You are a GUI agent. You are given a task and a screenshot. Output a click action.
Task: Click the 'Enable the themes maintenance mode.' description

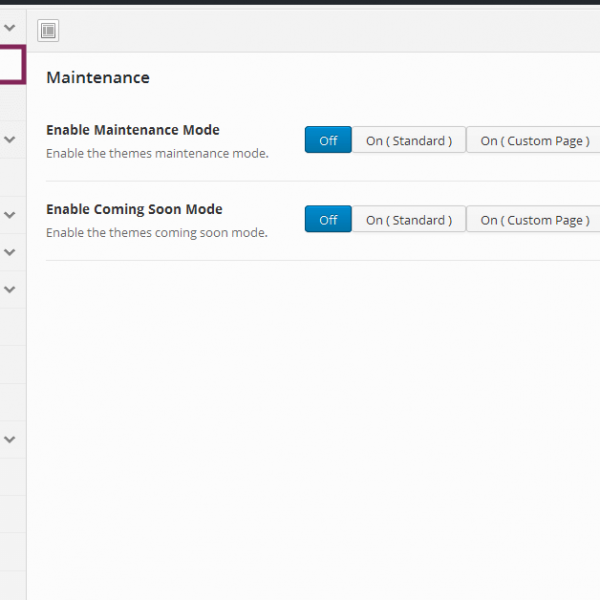(157, 154)
